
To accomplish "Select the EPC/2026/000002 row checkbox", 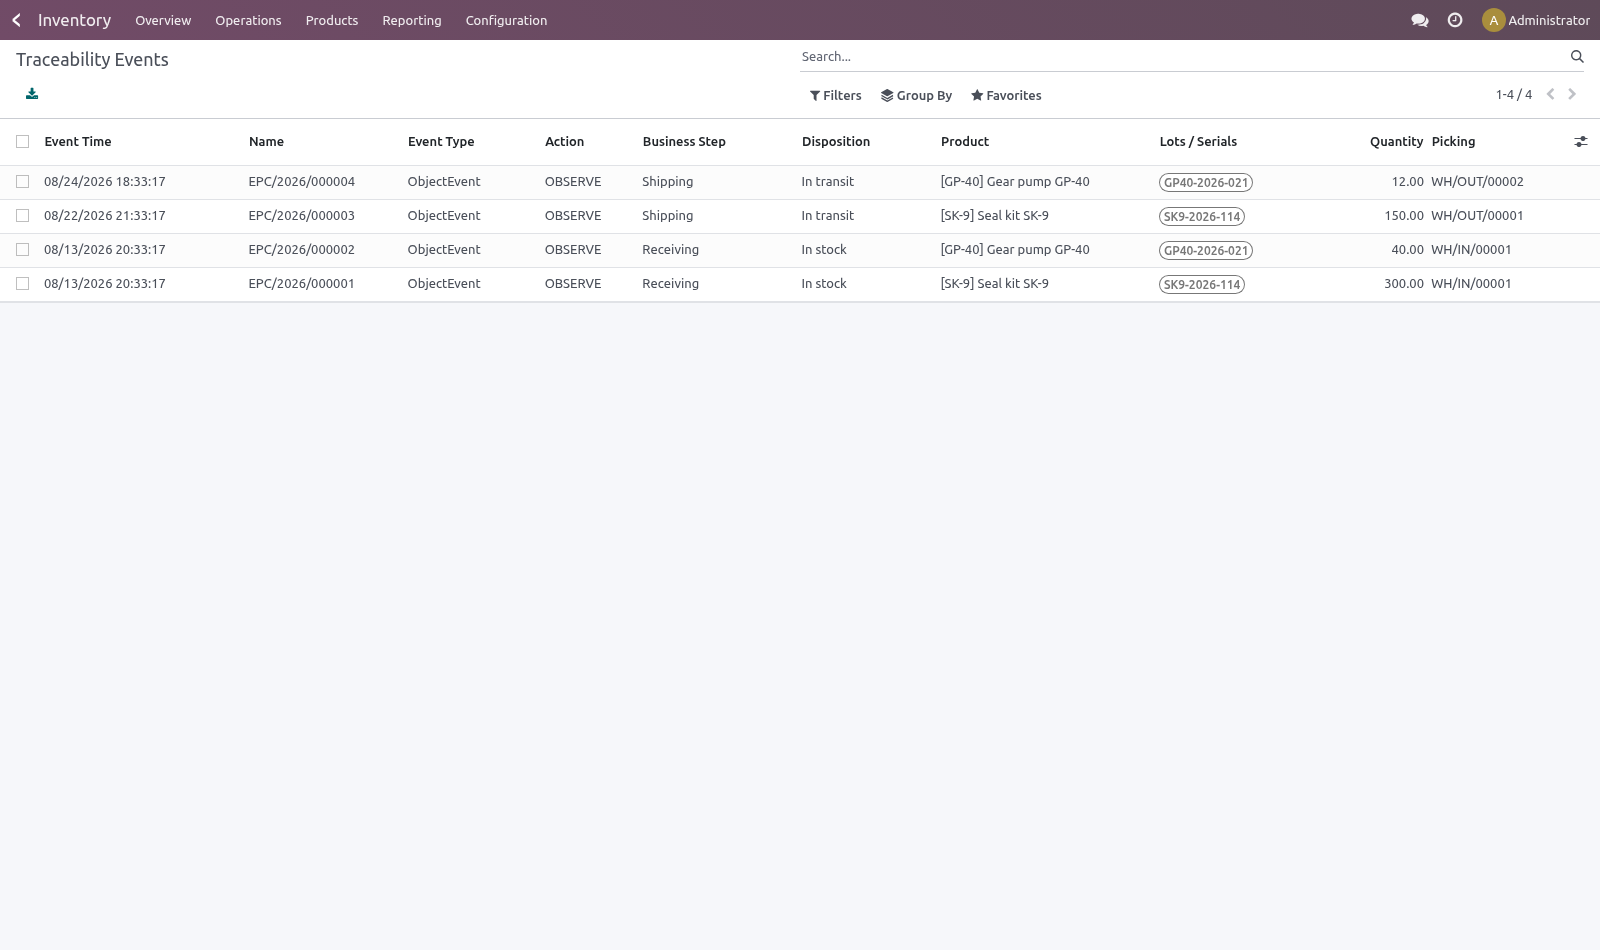I will coord(22,250).
